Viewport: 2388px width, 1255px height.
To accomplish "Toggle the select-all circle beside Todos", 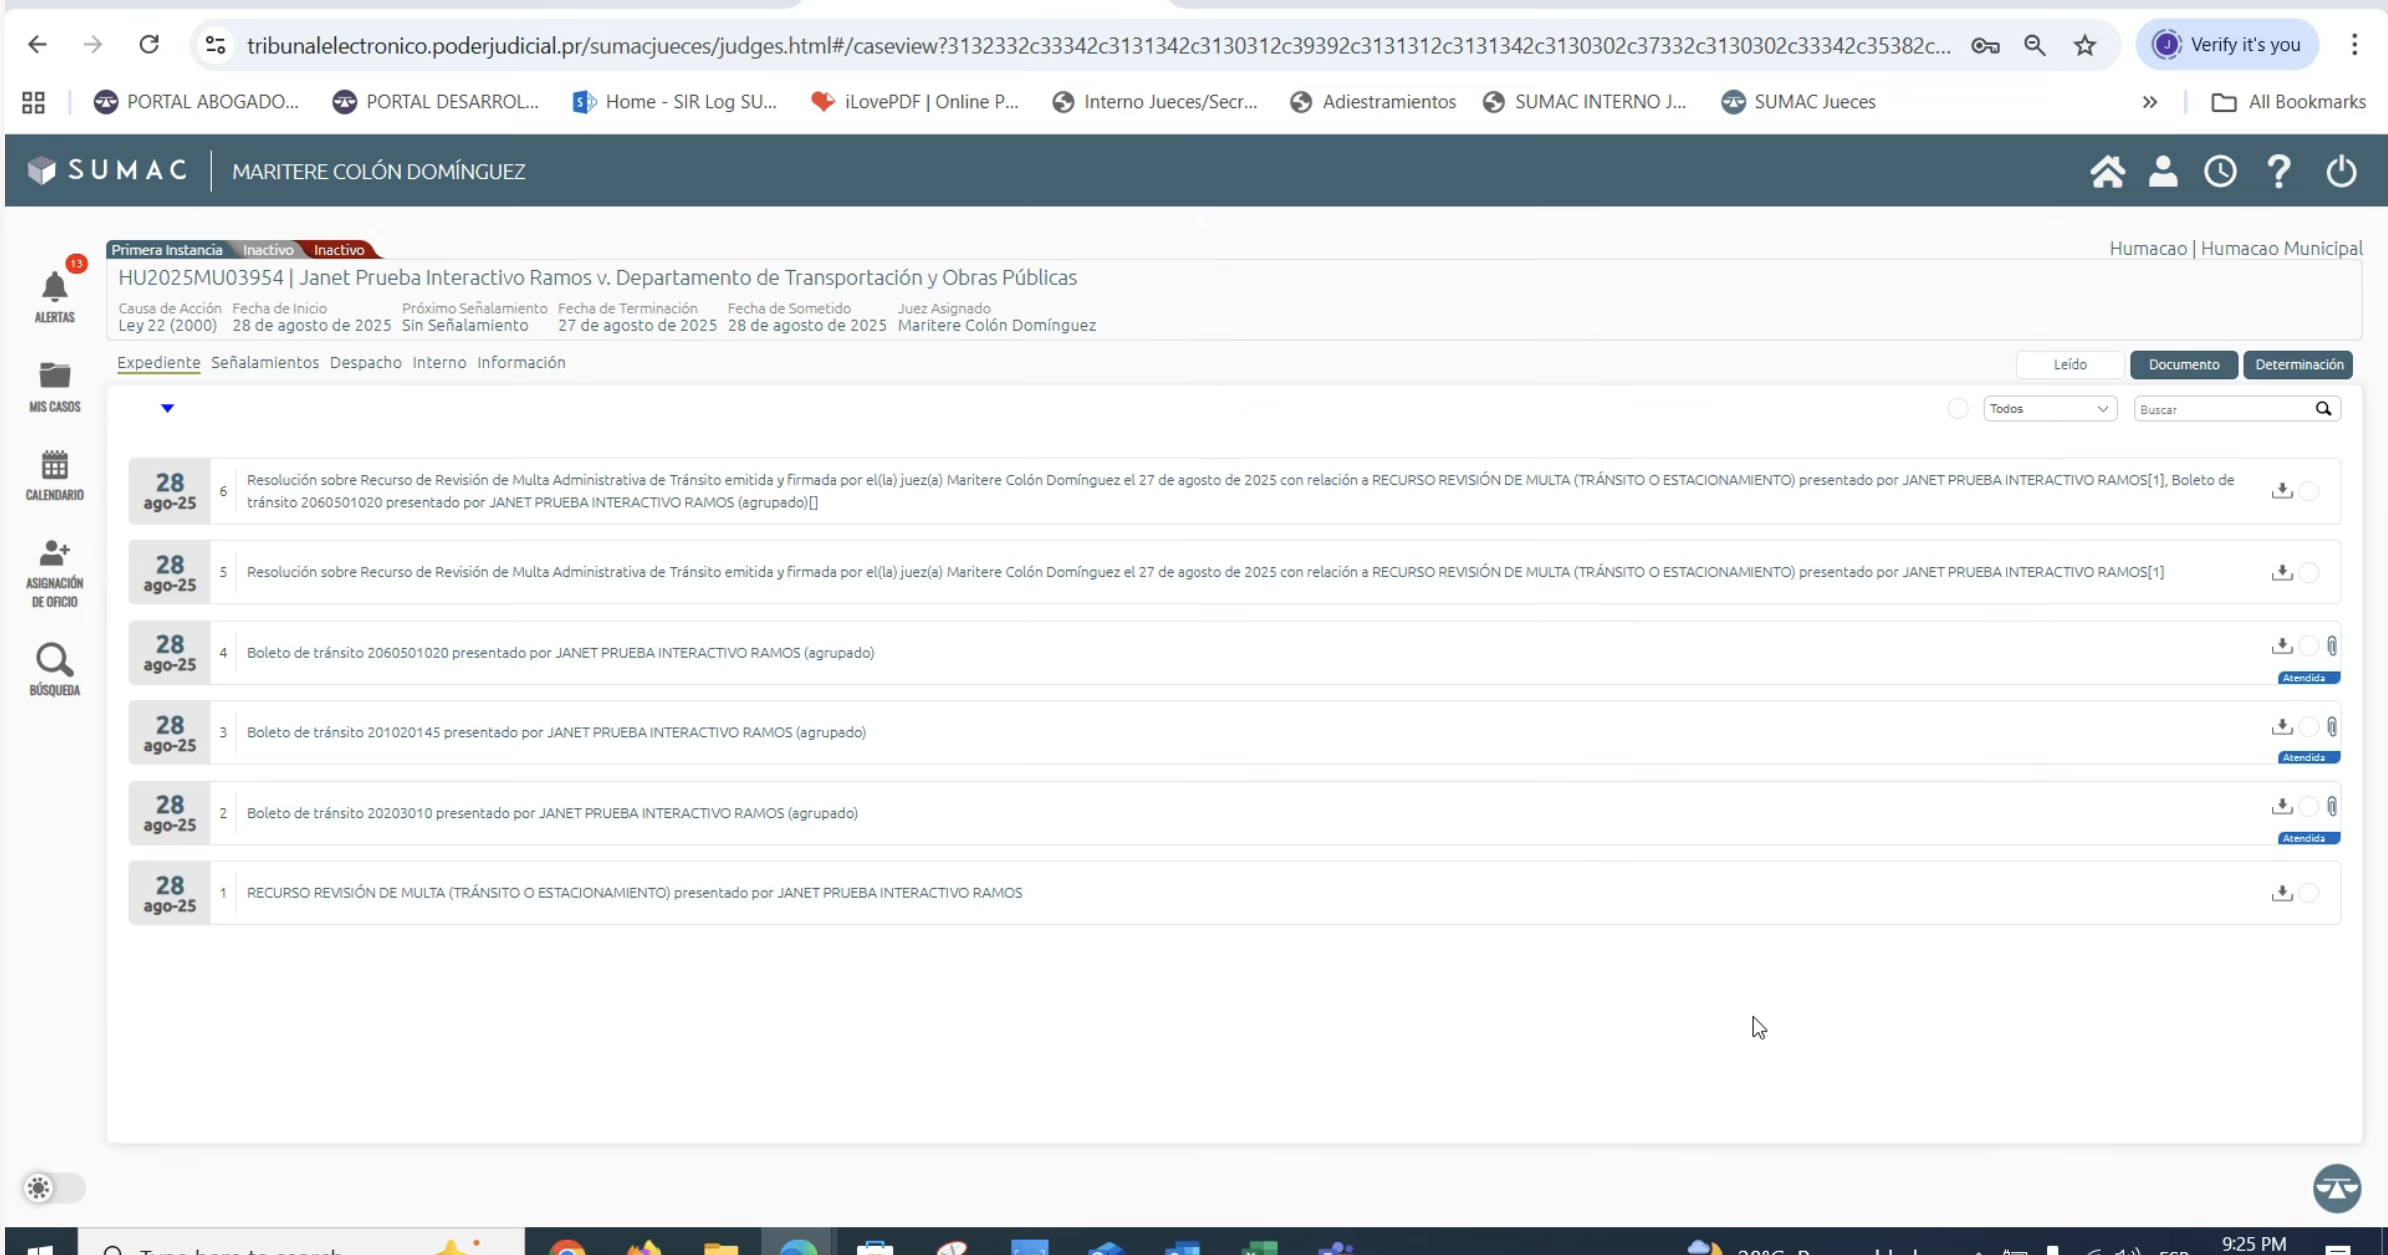I will click(1957, 409).
